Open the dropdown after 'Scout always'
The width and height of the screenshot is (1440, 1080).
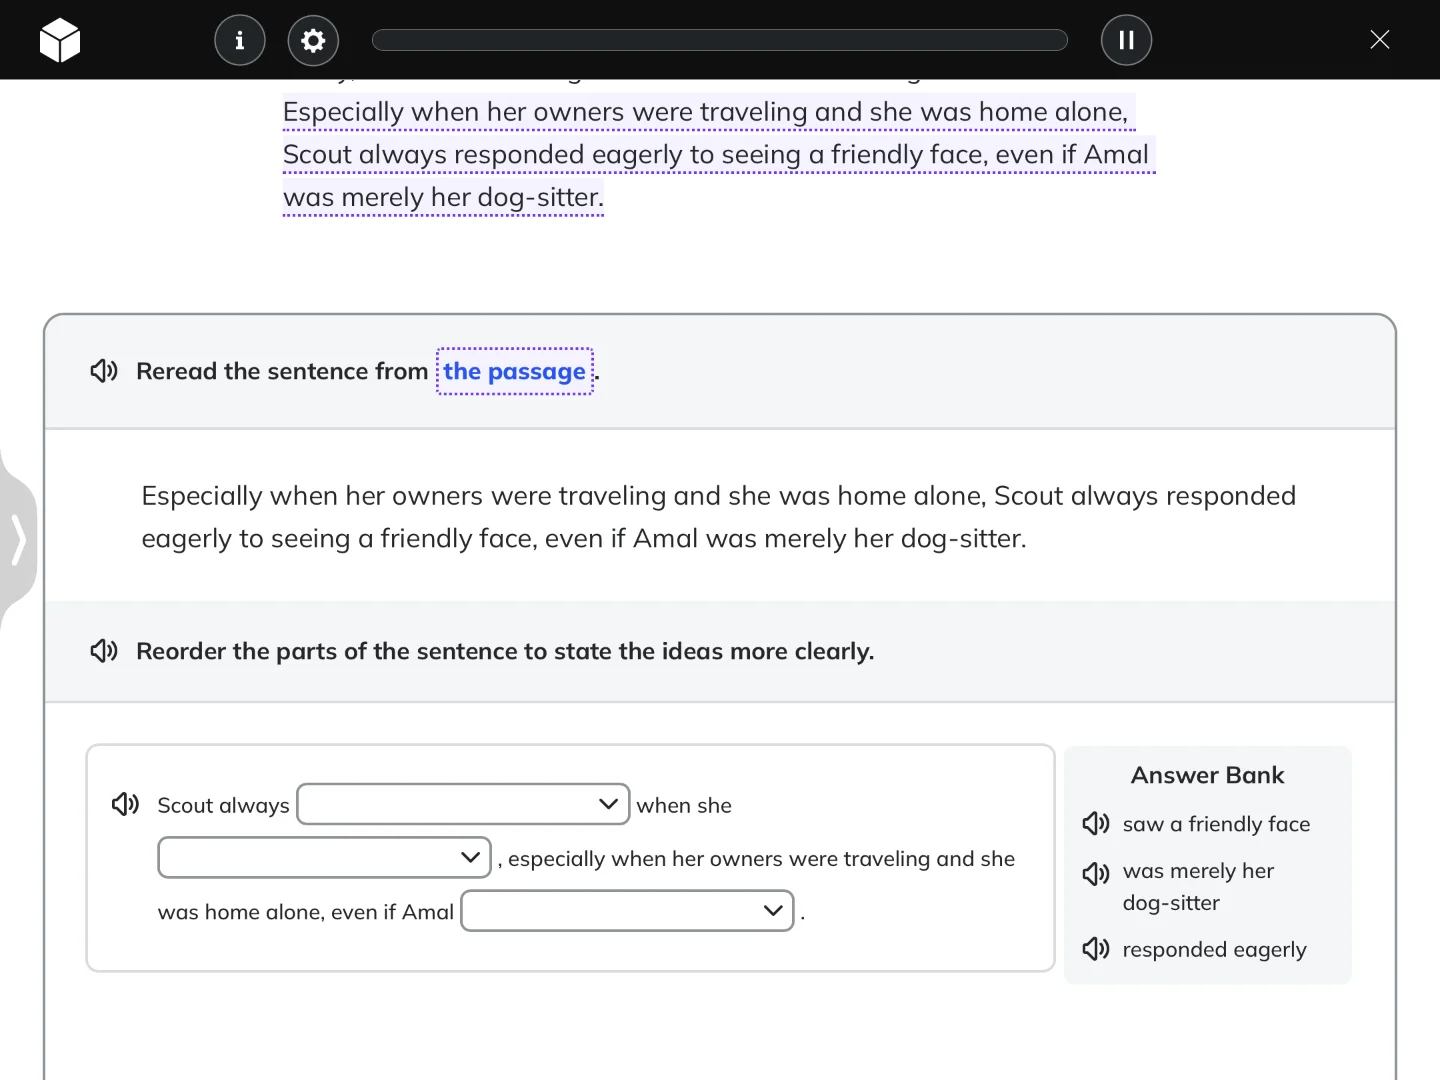pos(464,804)
